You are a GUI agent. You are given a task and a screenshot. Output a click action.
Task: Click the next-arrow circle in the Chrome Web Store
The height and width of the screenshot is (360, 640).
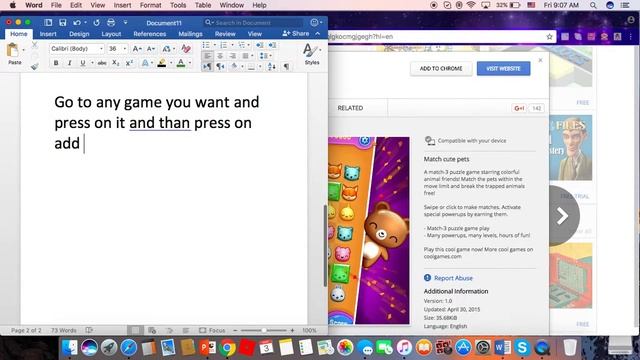click(563, 216)
